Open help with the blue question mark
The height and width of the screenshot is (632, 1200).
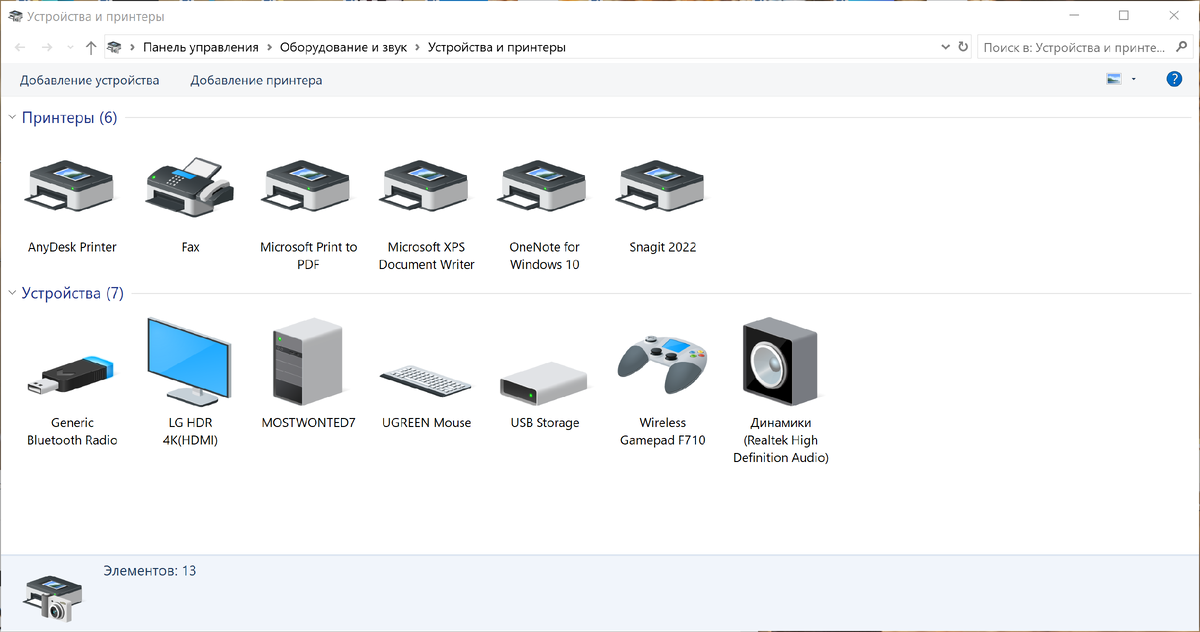point(1175,80)
